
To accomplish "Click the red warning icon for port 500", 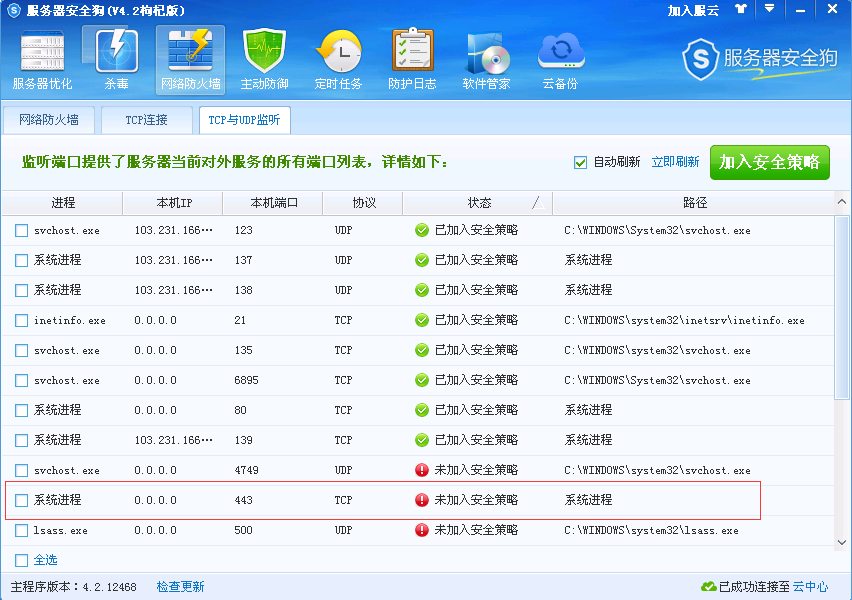I will 422,530.
